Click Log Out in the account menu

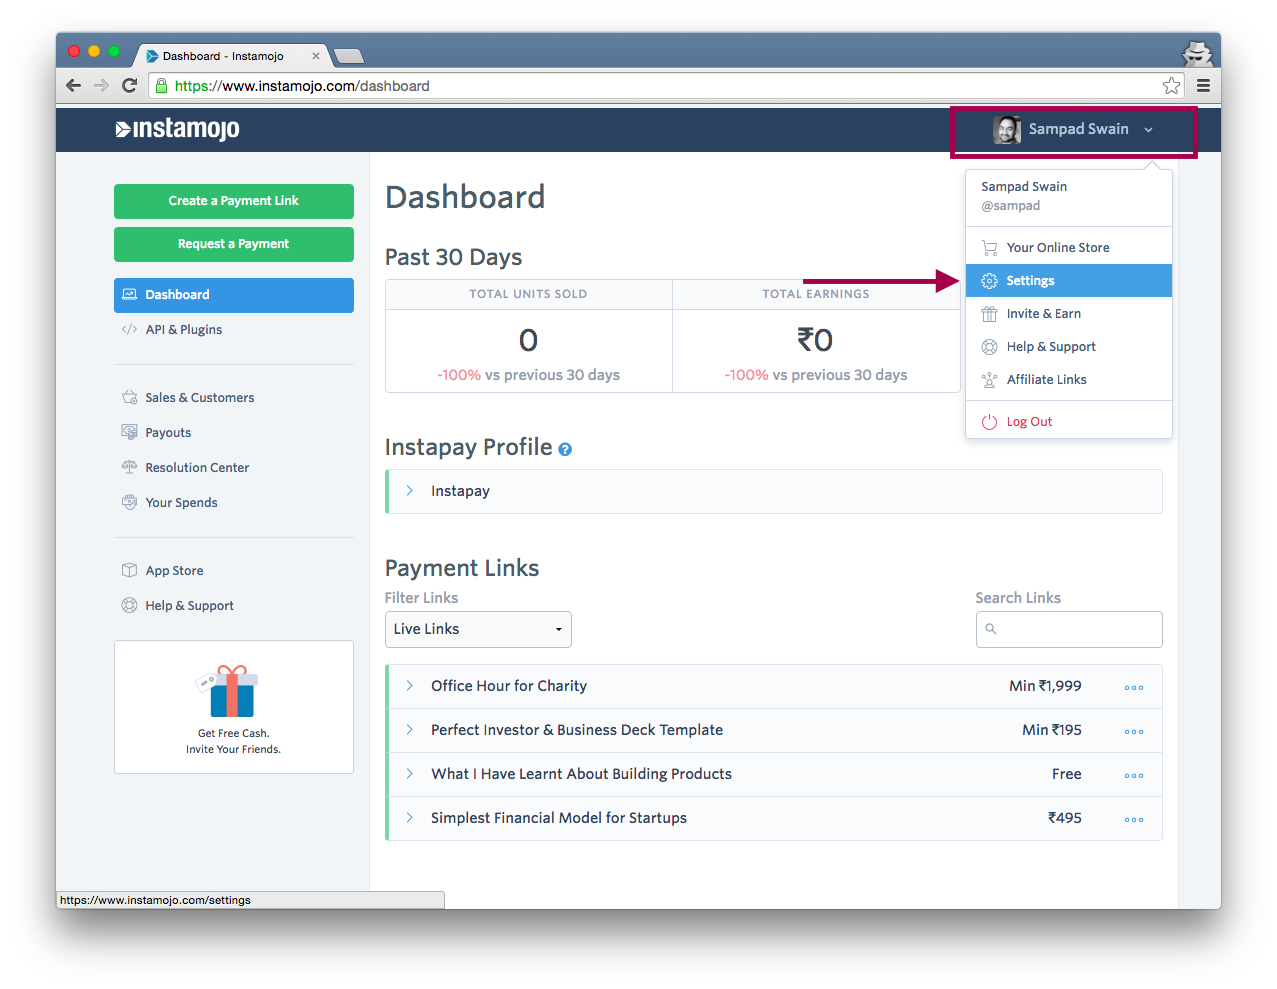tap(1069, 422)
